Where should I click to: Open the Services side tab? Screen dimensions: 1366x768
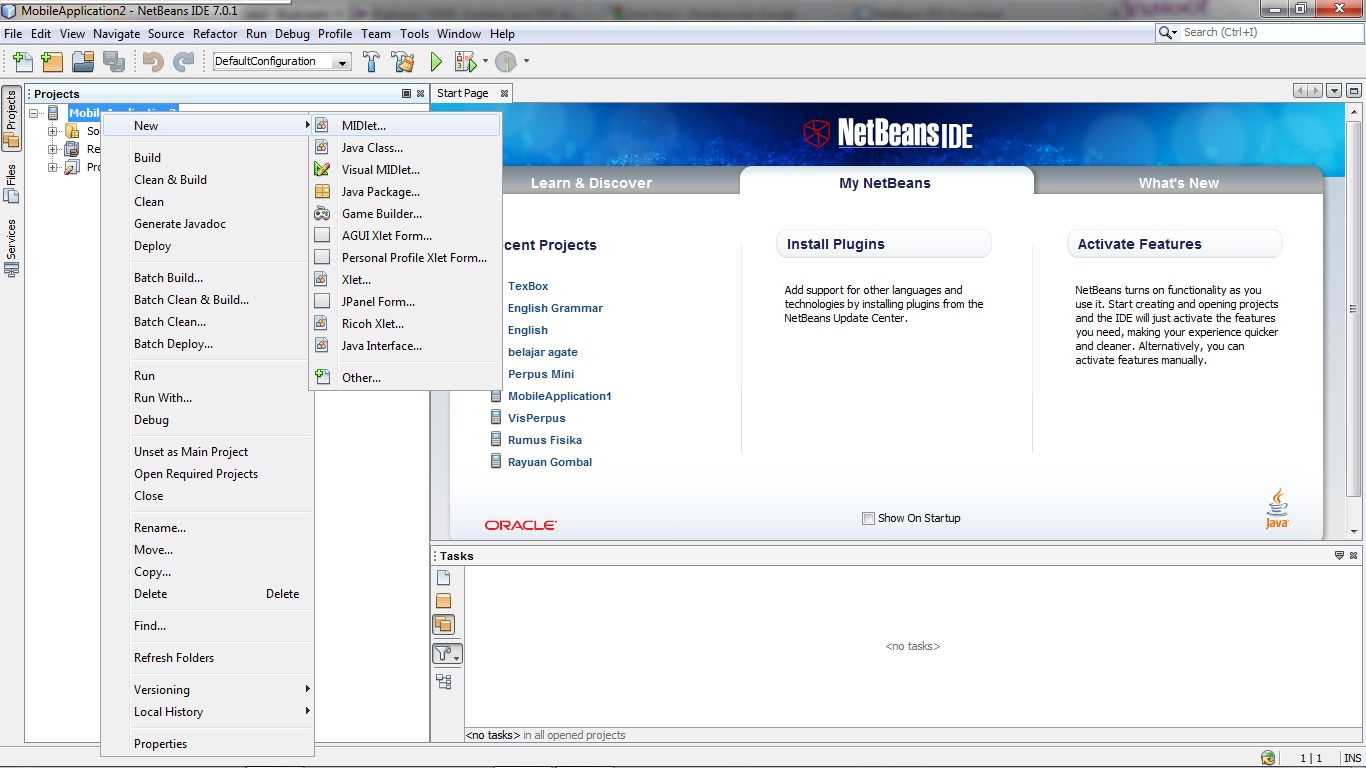tap(11, 248)
